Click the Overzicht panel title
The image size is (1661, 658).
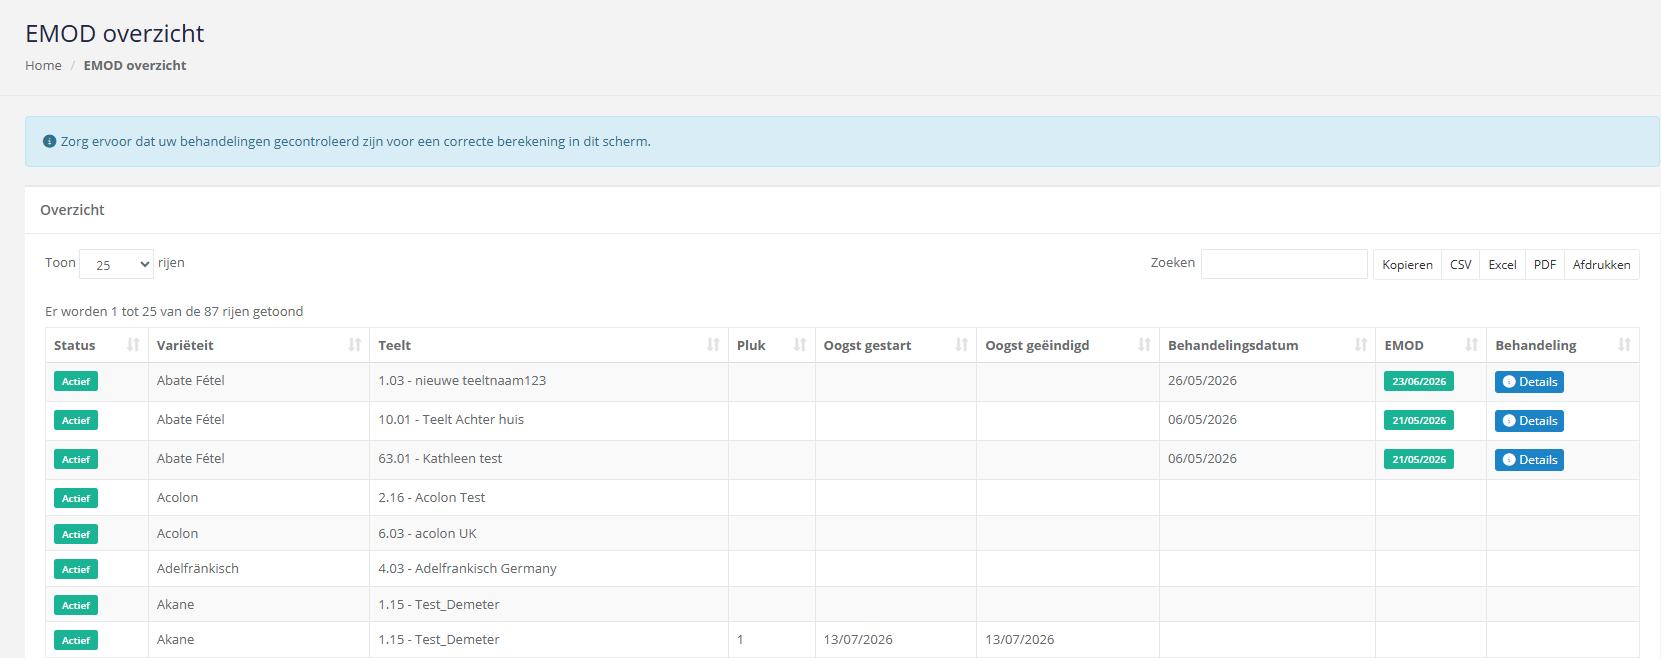pyautogui.click(x=72, y=210)
